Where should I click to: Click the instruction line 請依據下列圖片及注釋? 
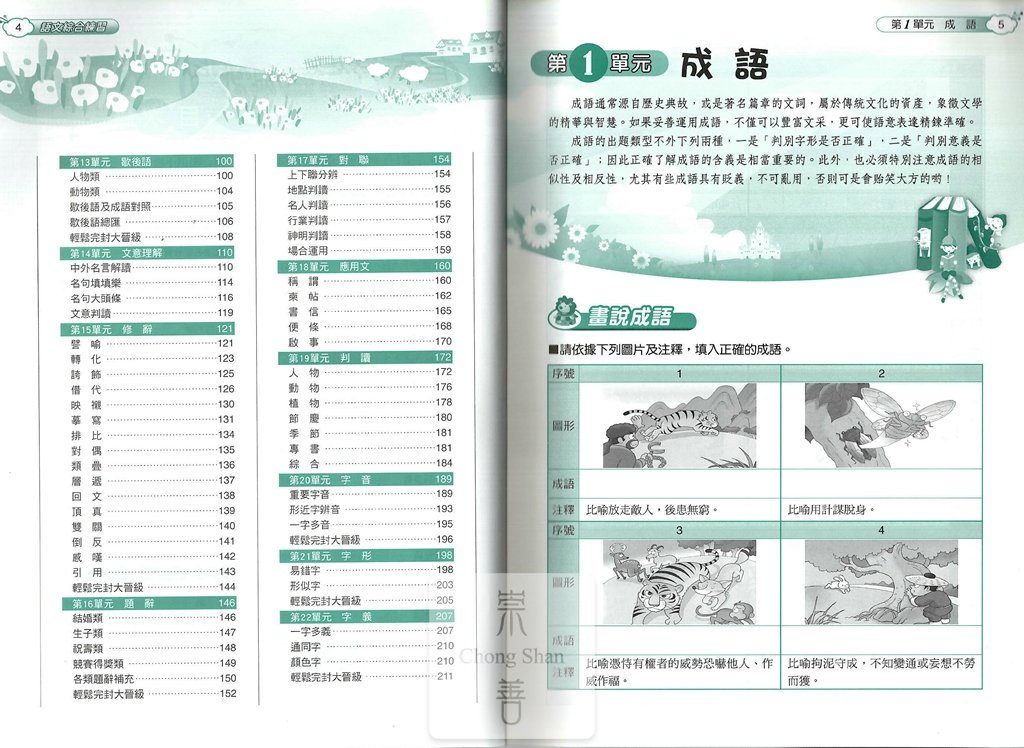click(670, 350)
